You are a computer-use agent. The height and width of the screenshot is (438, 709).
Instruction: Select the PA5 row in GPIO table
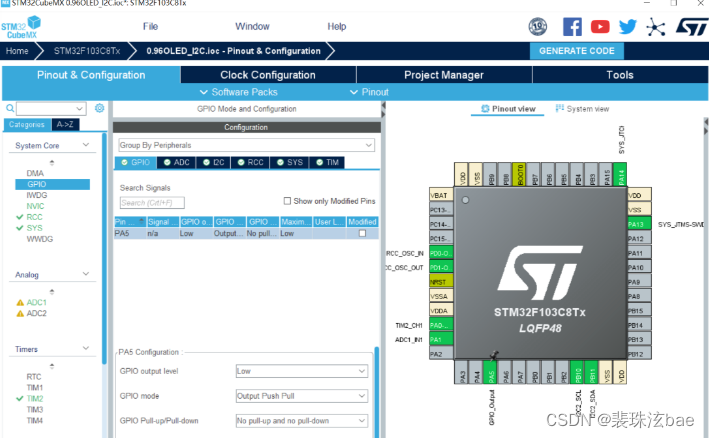[246, 233]
